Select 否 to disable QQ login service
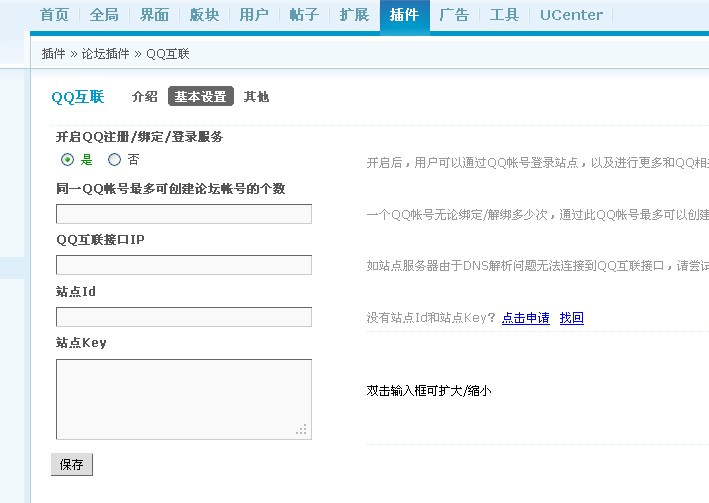The image size is (709, 503). (x=114, y=160)
